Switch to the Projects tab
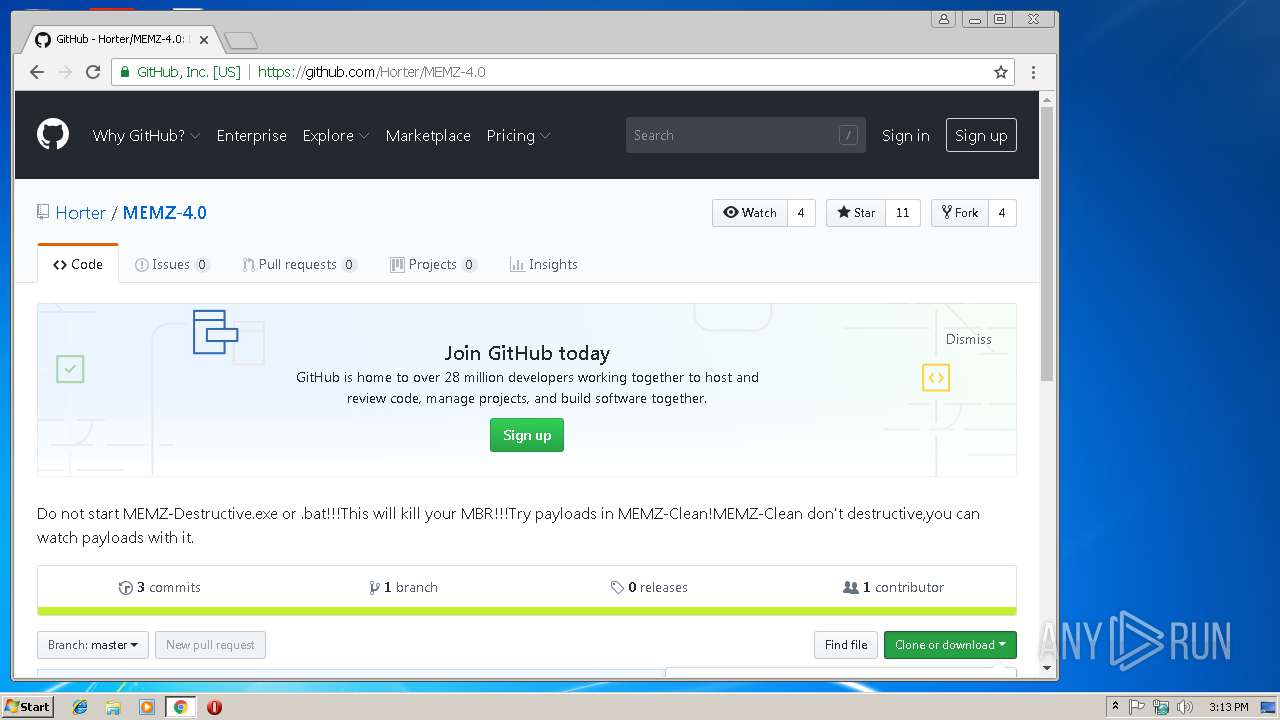Screen dimensions: 1280x720 click(433, 264)
